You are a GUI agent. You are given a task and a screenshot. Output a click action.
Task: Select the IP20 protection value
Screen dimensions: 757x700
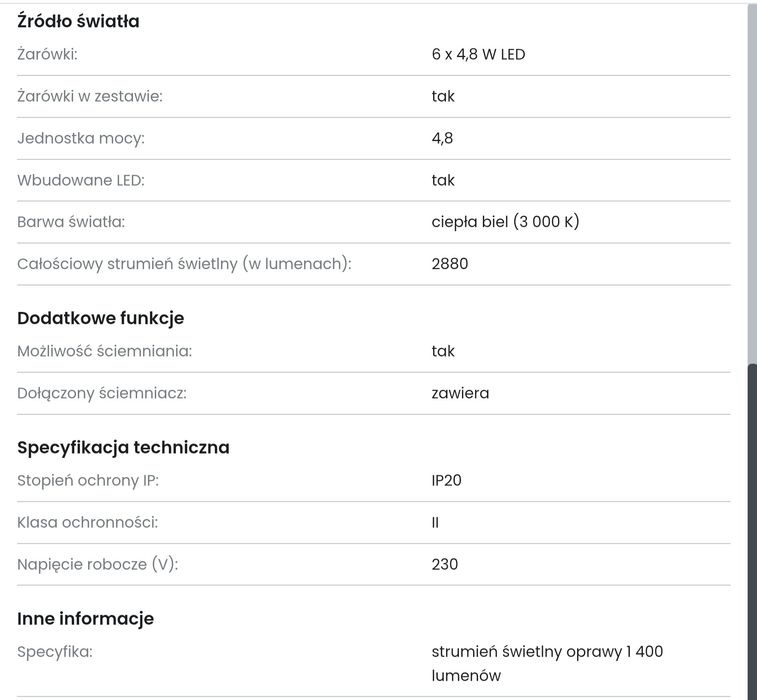click(447, 480)
